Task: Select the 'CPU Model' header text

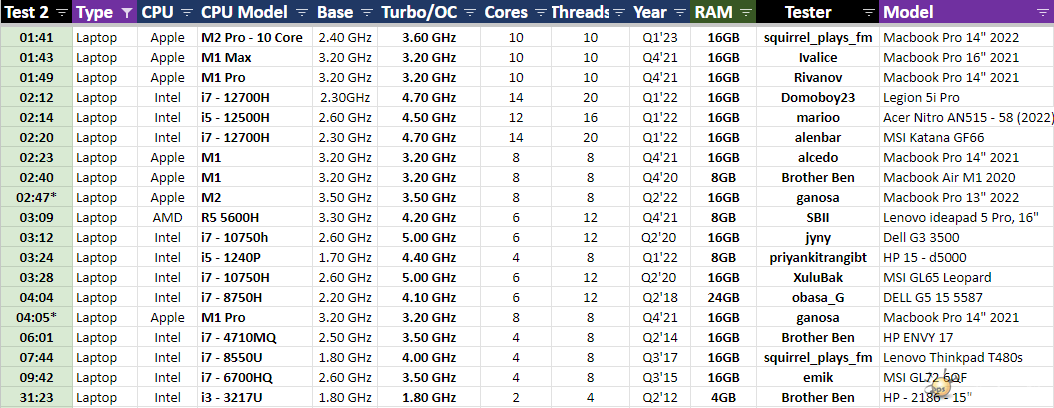Action: pos(245,12)
